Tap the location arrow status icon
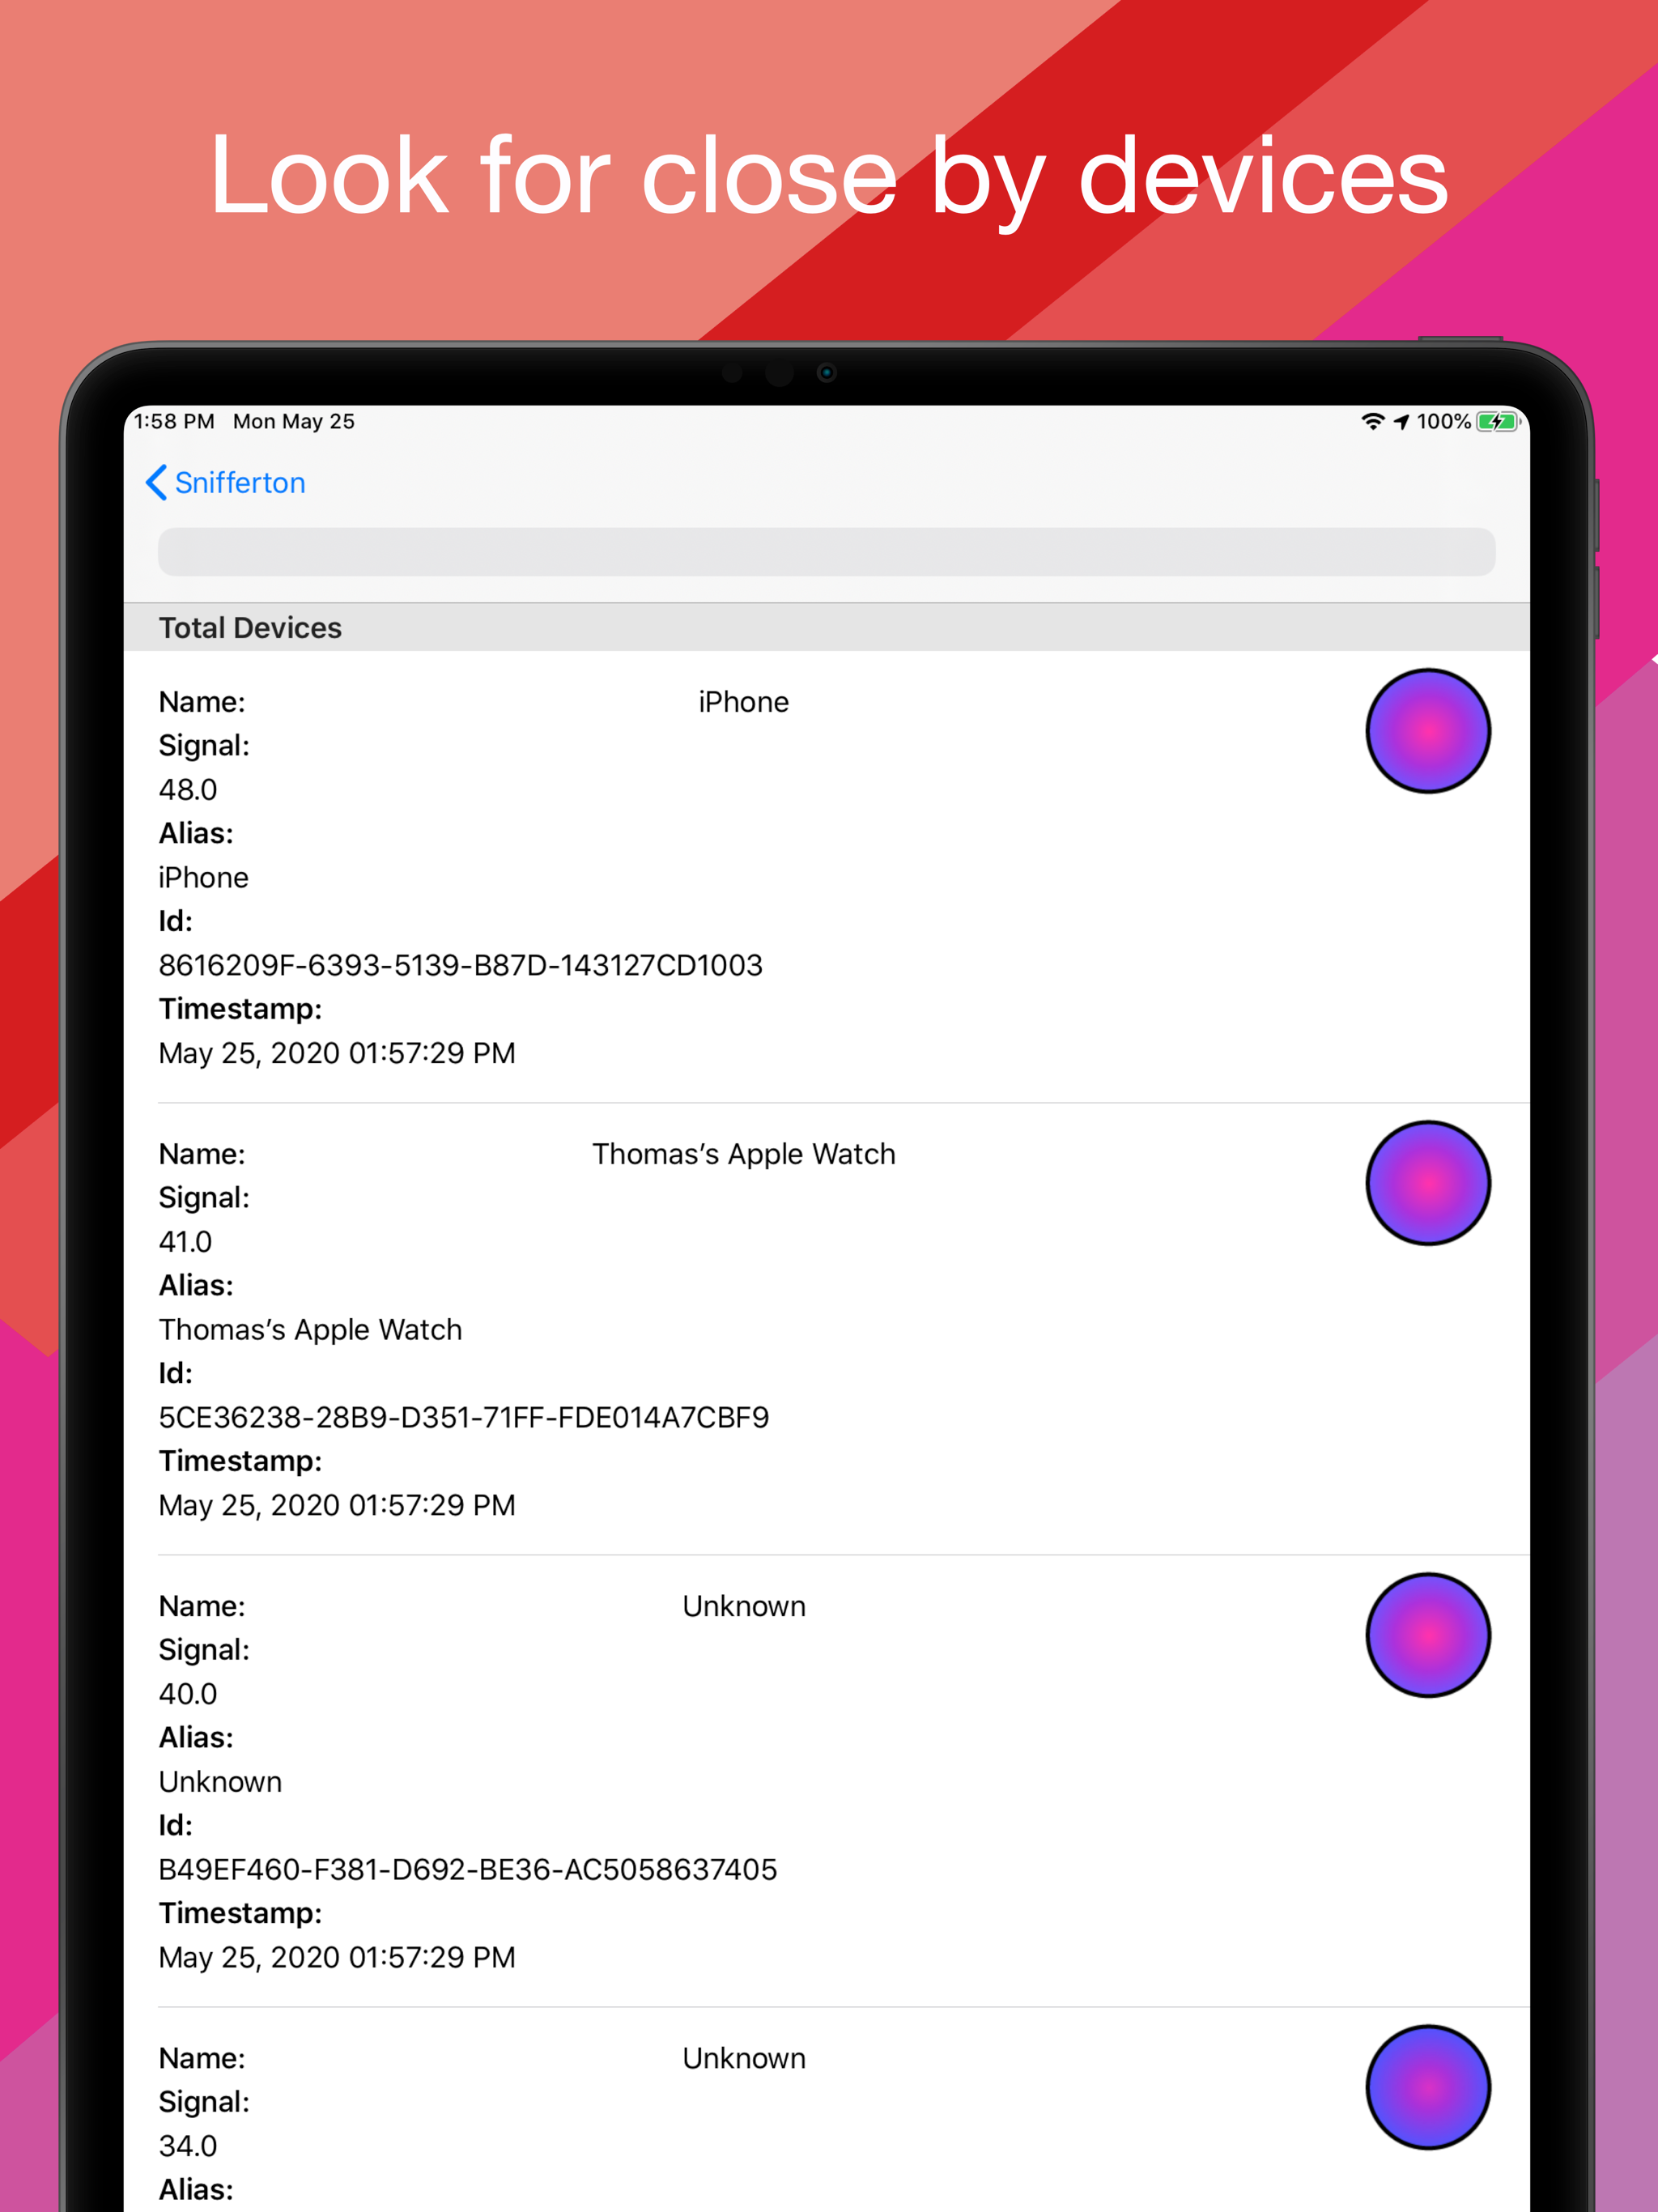1658x2212 pixels. 1402,422
